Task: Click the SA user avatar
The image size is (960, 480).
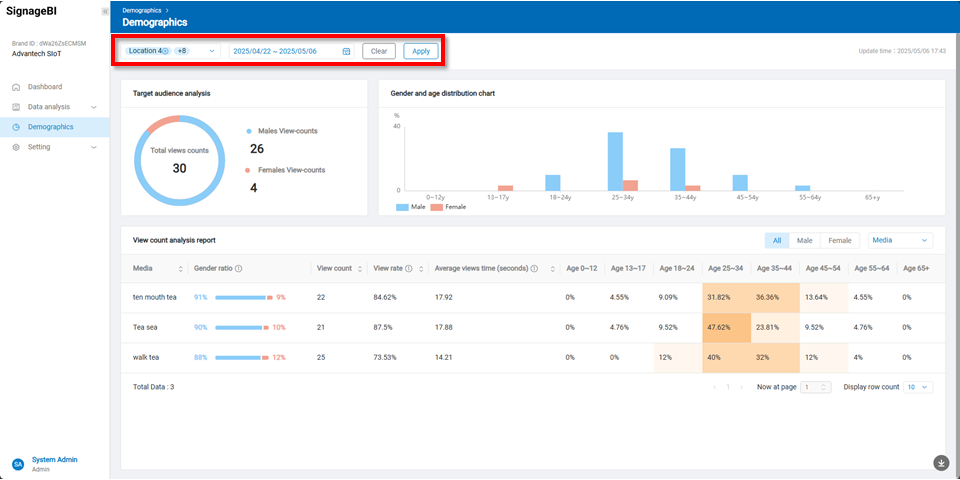Action: tap(18, 464)
